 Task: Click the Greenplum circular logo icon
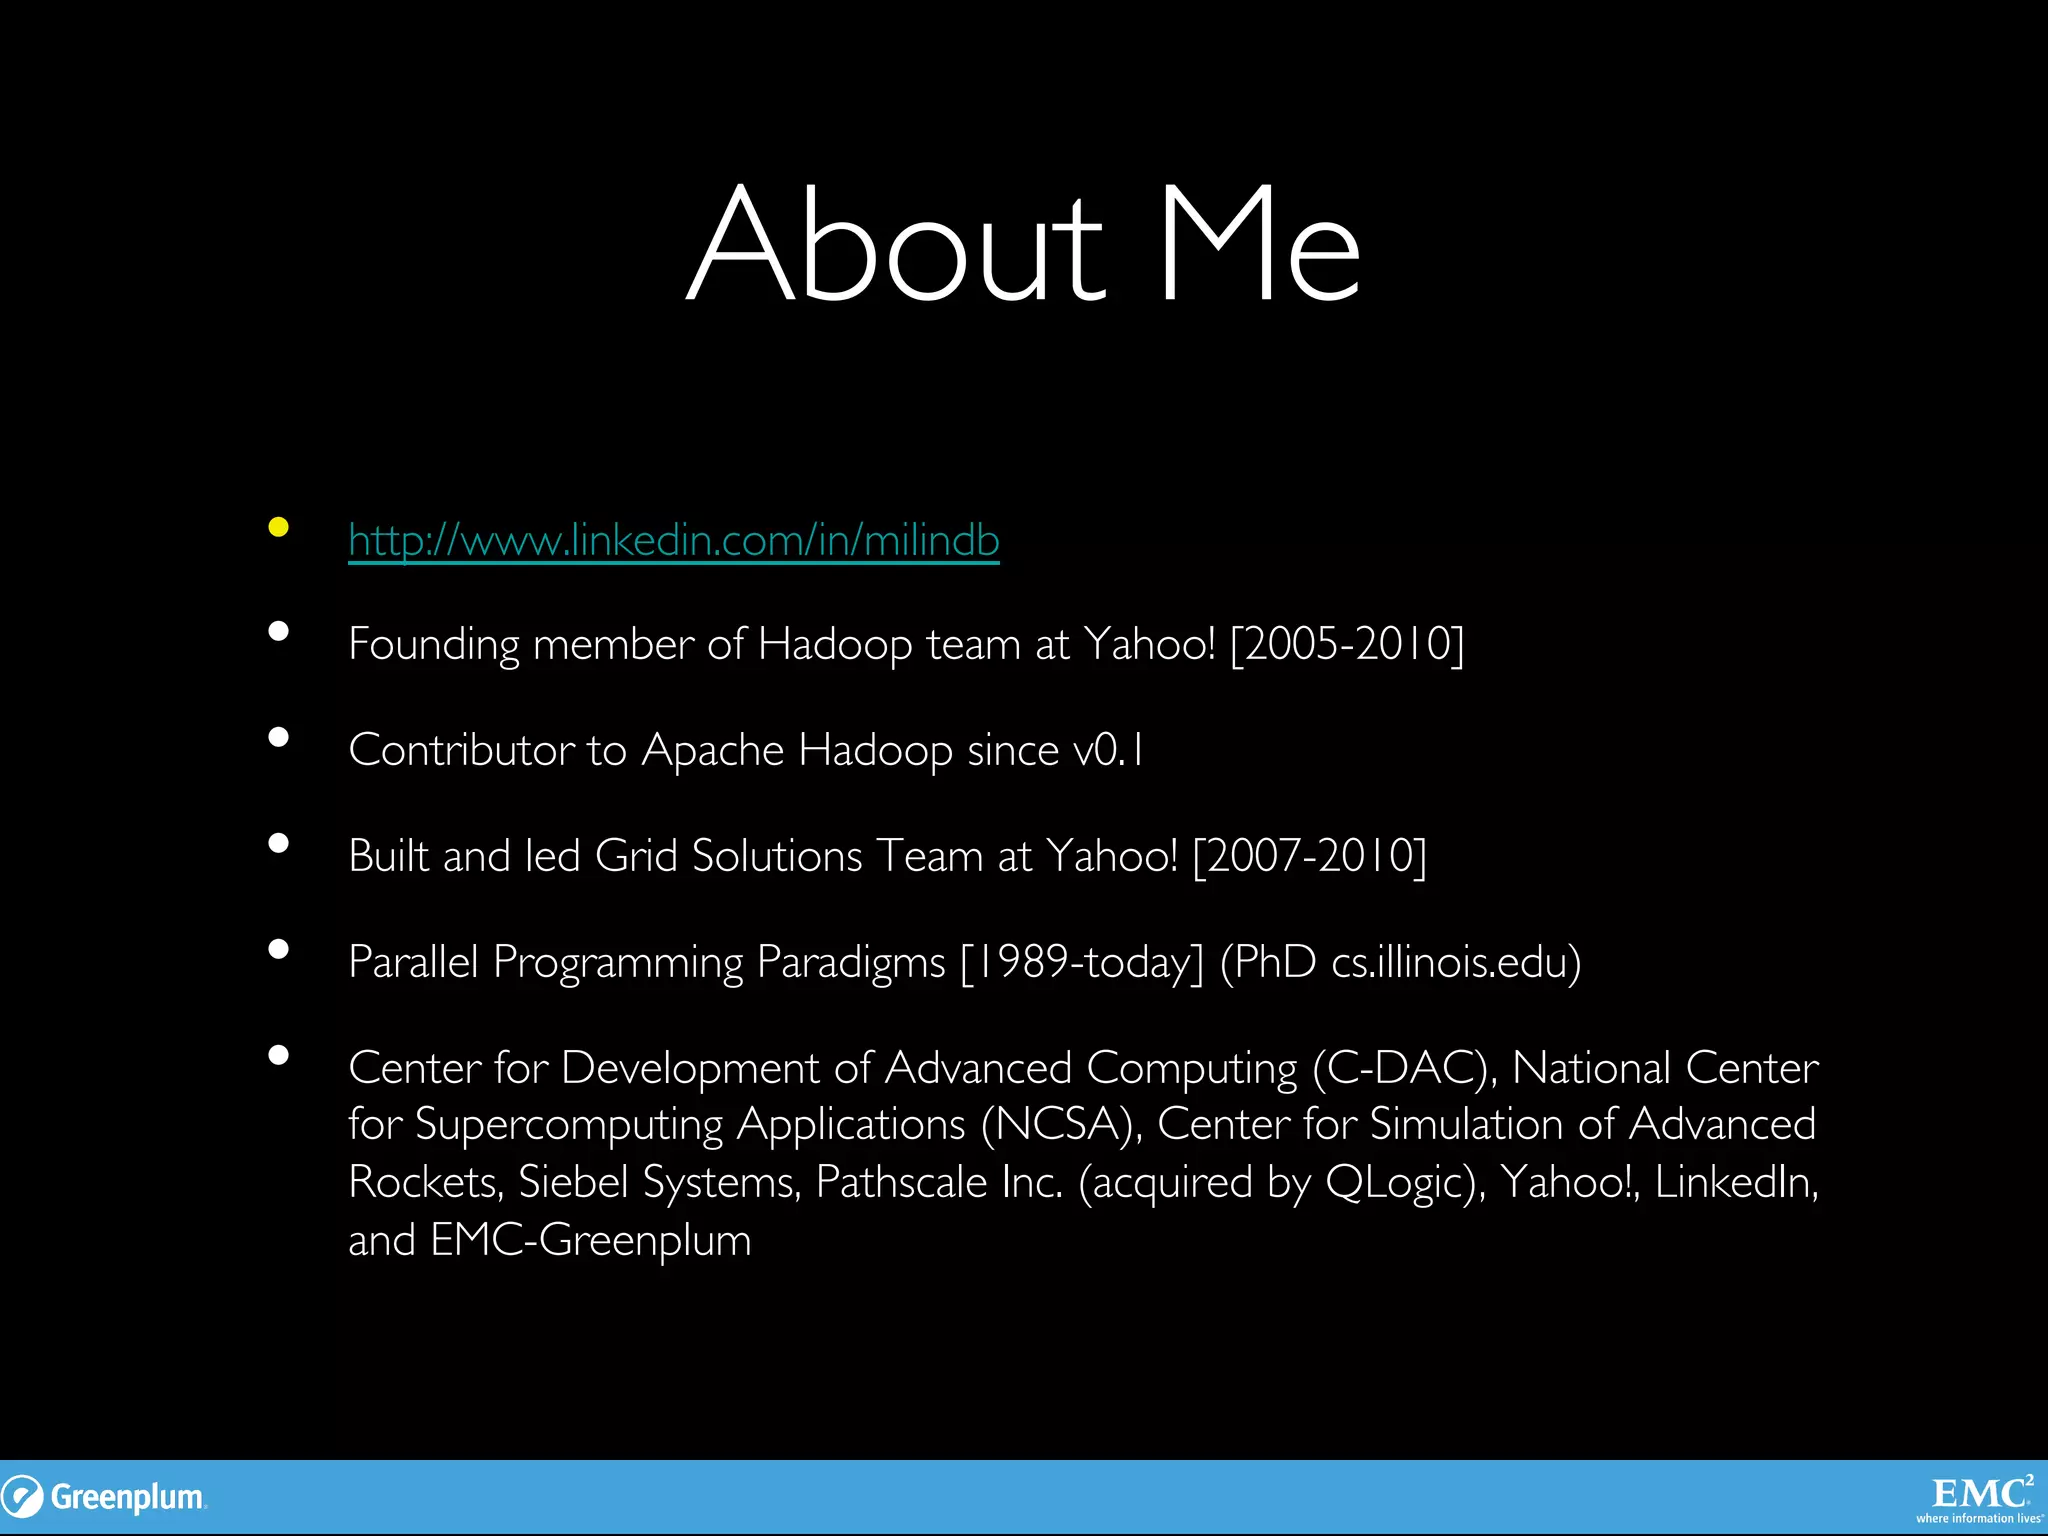(x=22, y=1497)
